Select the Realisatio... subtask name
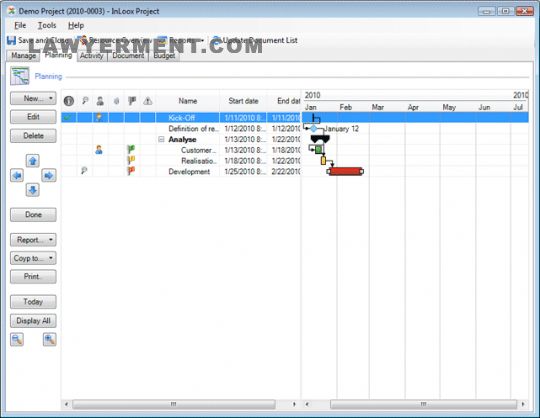Image resolution: width=540 pixels, height=418 pixels. coord(199,161)
